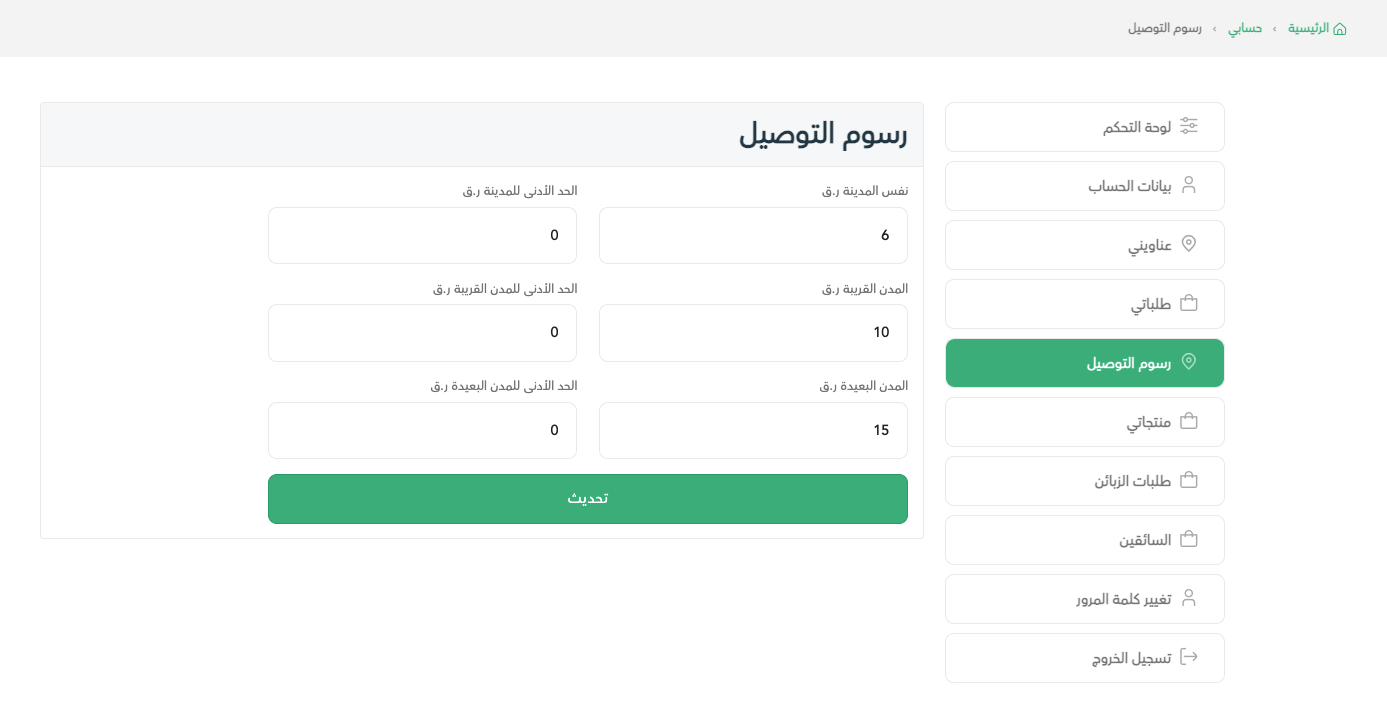Click the person icon beside بيانات الحساب

coord(1189,185)
